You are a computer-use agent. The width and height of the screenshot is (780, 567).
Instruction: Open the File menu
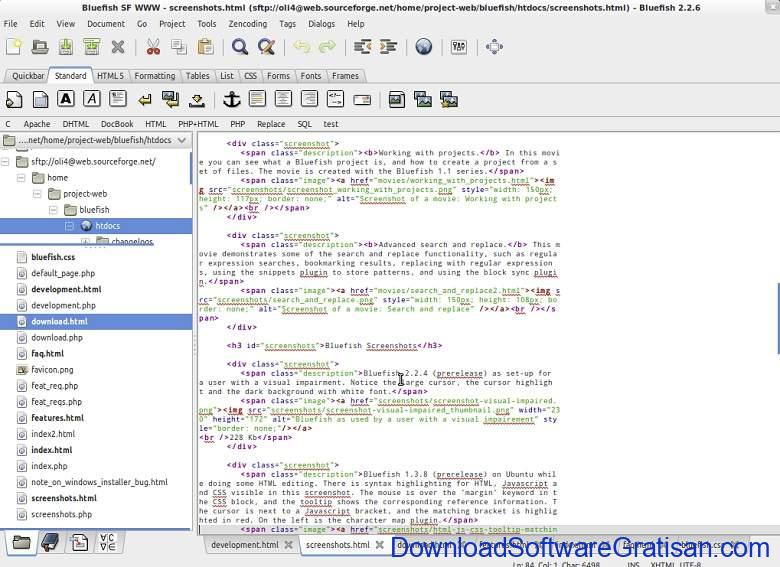click(x=10, y=24)
